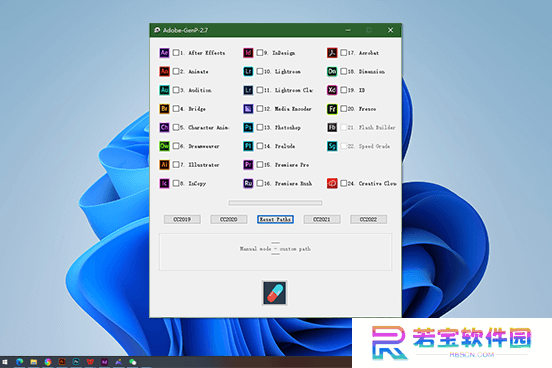Tick the InCopy checkbox

click(x=176, y=183)
